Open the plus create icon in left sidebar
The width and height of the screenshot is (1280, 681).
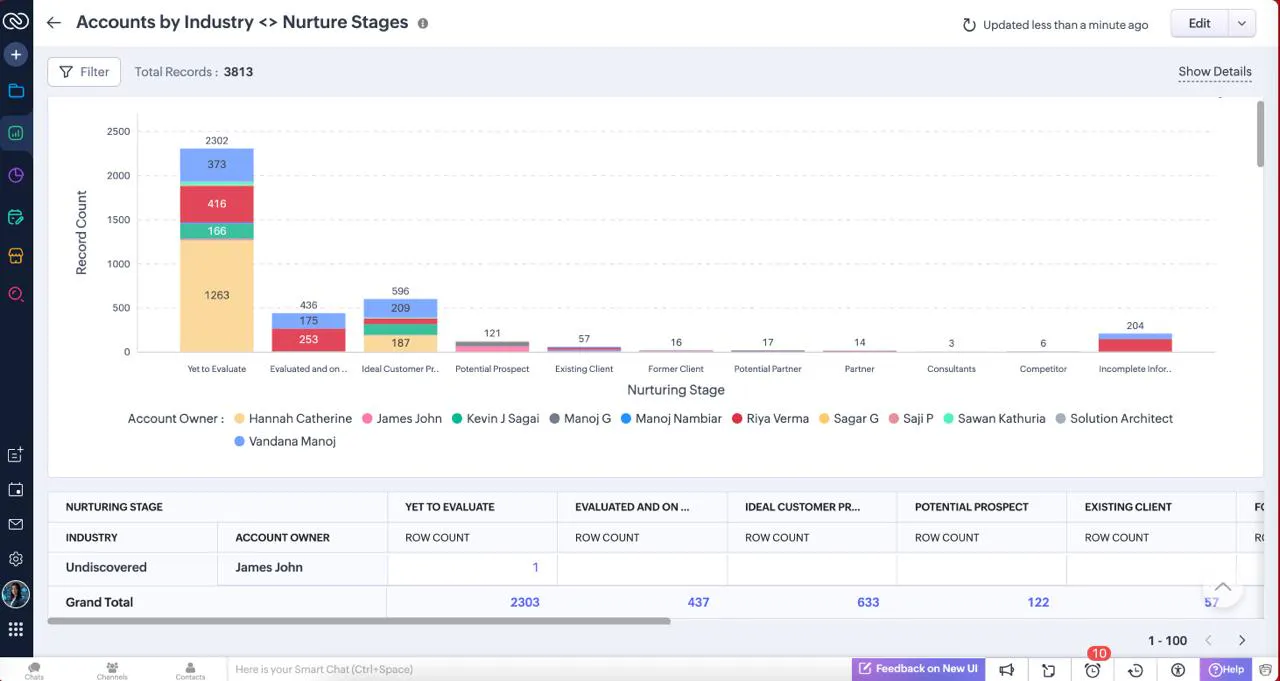pyautogui.click(x=16, y=54)
